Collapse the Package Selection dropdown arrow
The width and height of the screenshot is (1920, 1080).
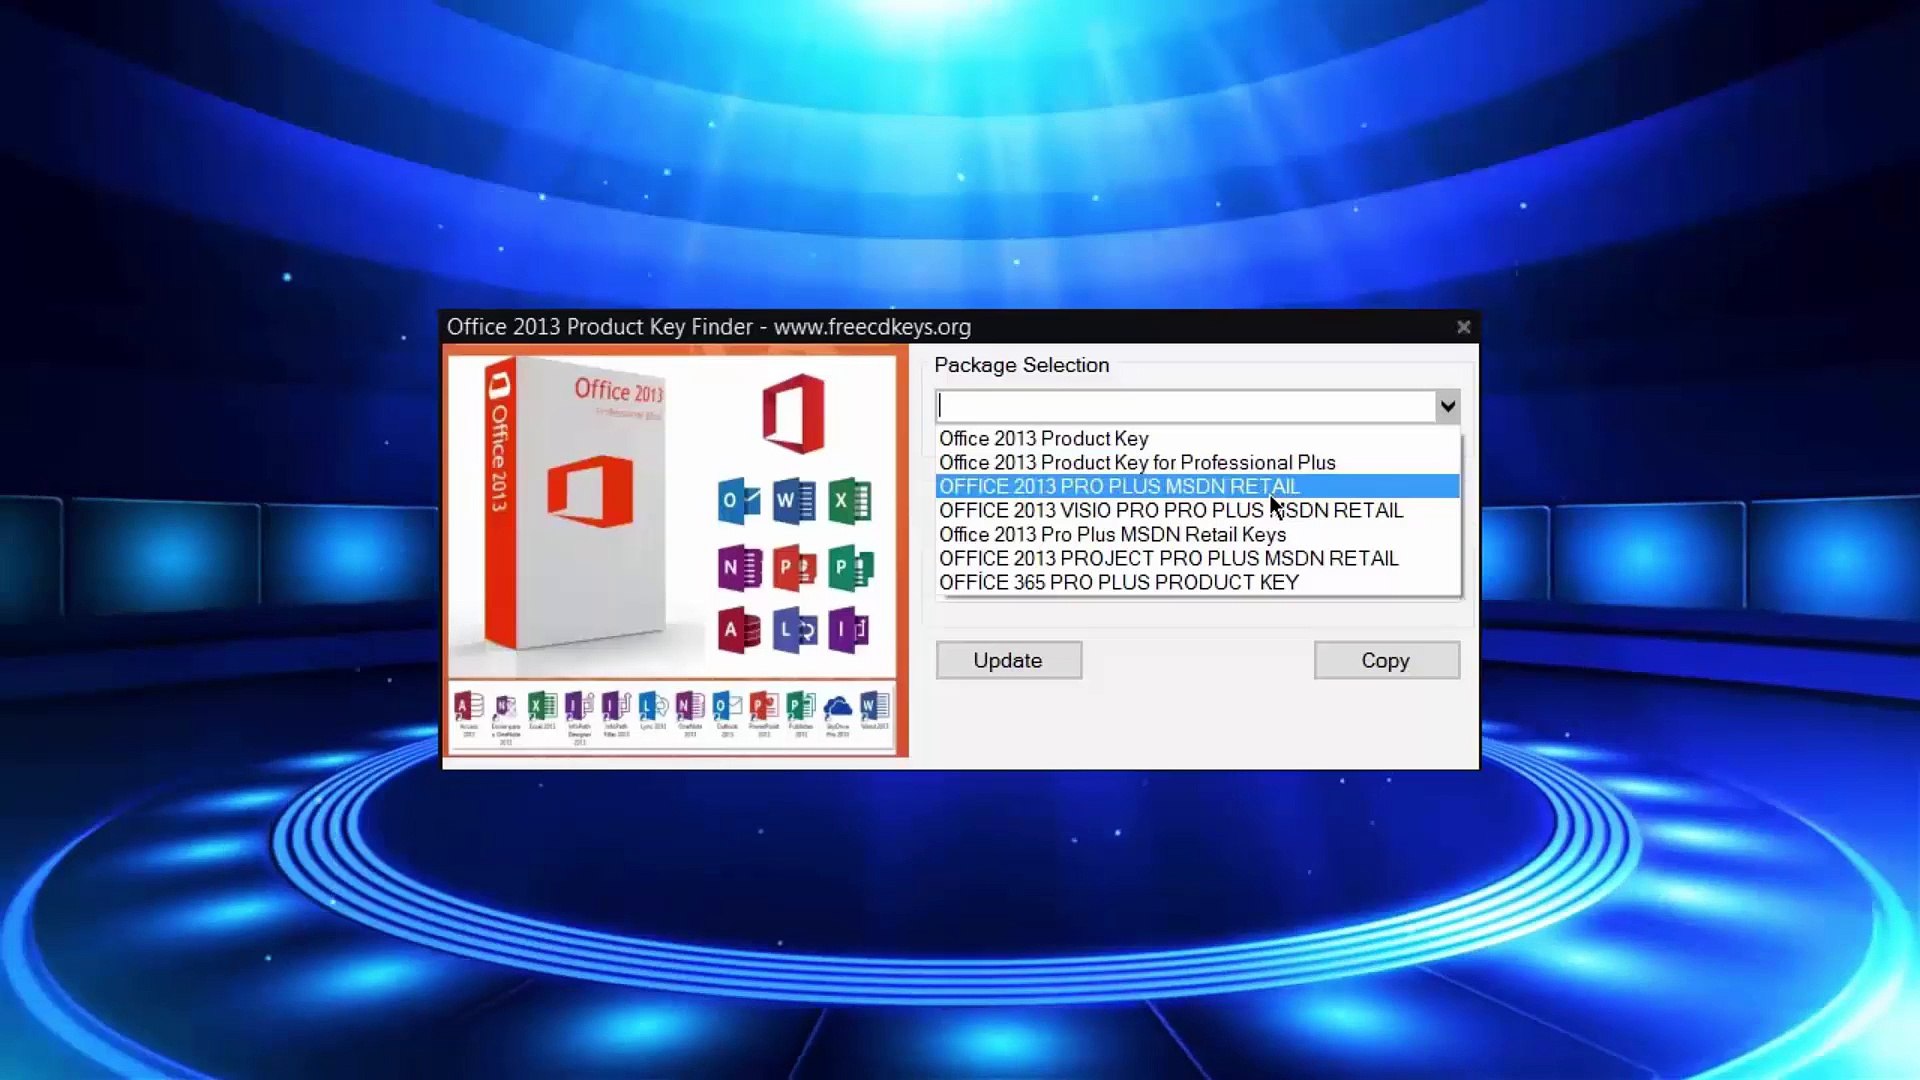[x=1447, y=406]
